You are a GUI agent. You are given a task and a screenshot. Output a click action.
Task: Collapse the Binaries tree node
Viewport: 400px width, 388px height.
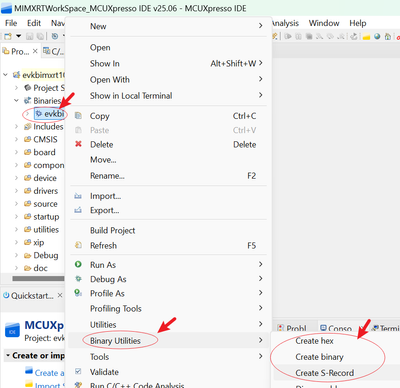[16, 100]
